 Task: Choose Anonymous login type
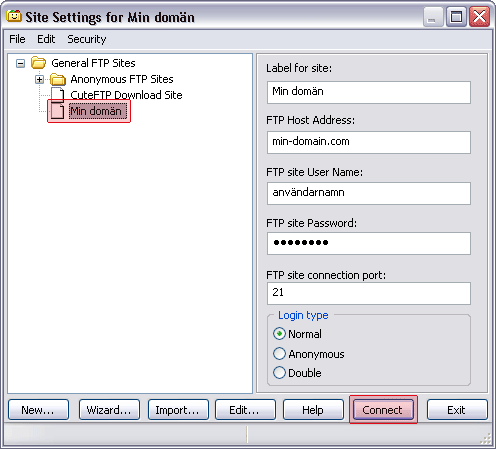(279, 353)
